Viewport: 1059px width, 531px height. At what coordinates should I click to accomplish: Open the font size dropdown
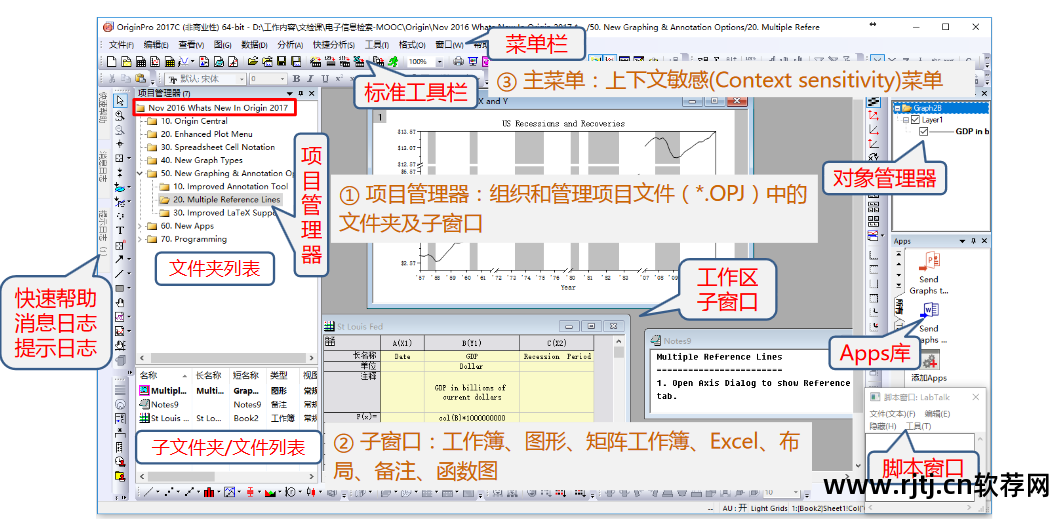pyautogui.click(x=282, y=78)
